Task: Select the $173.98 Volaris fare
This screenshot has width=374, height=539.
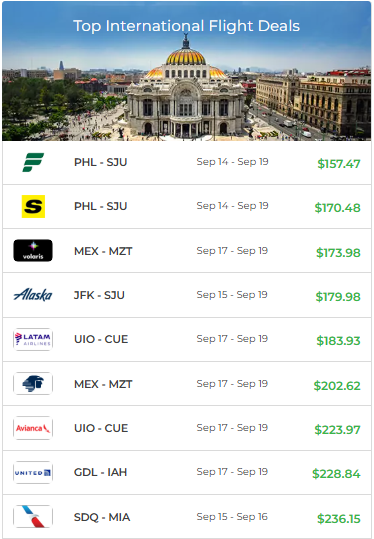Action: (338, 253)
